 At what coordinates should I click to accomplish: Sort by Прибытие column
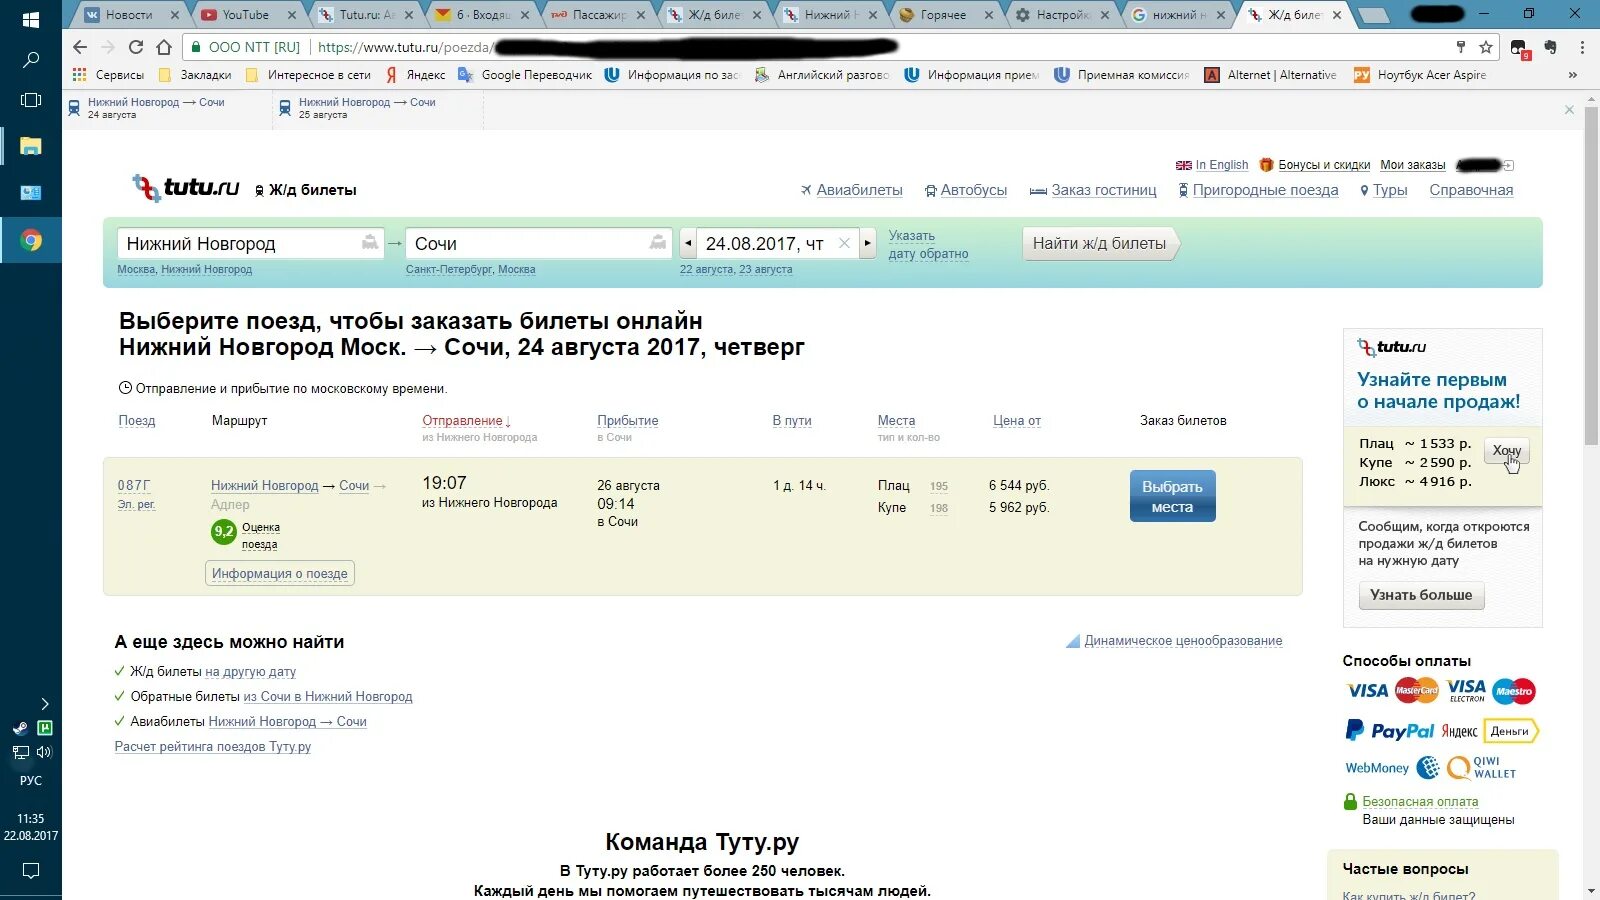[x=627, y=421]
